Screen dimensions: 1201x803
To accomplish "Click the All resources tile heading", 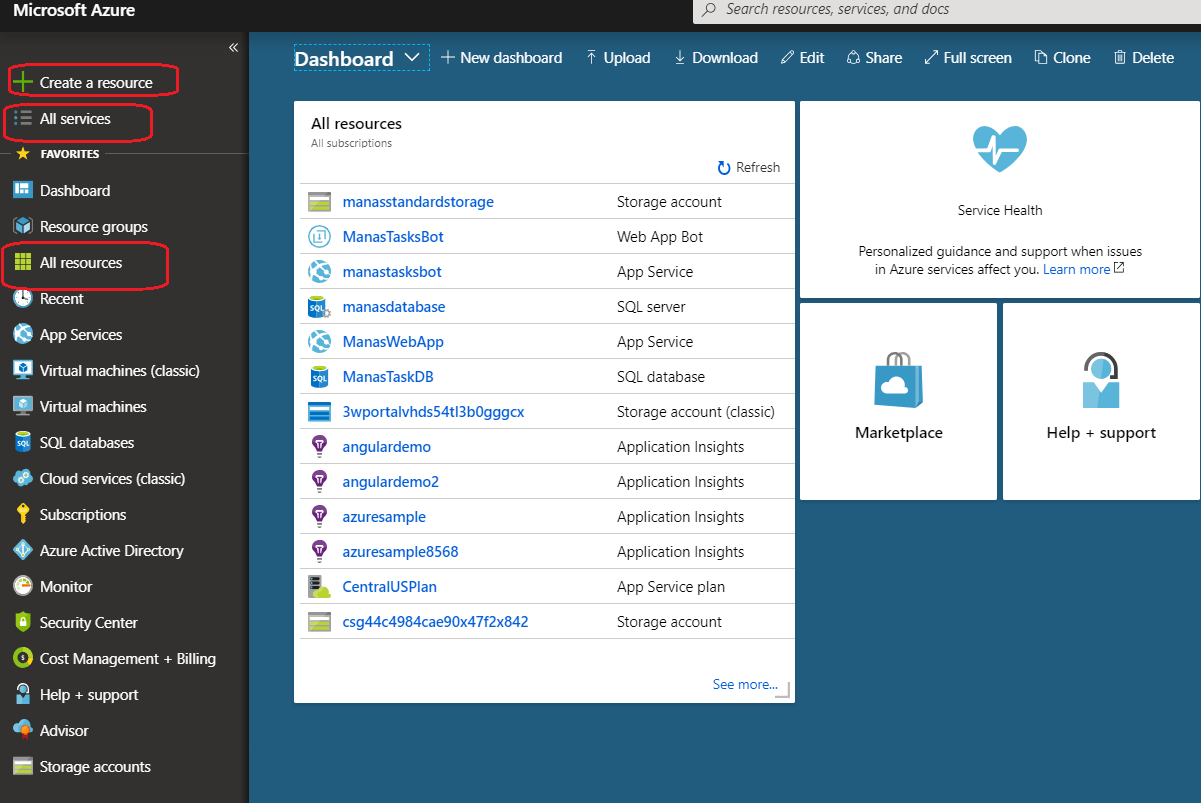I will [356, 124].
